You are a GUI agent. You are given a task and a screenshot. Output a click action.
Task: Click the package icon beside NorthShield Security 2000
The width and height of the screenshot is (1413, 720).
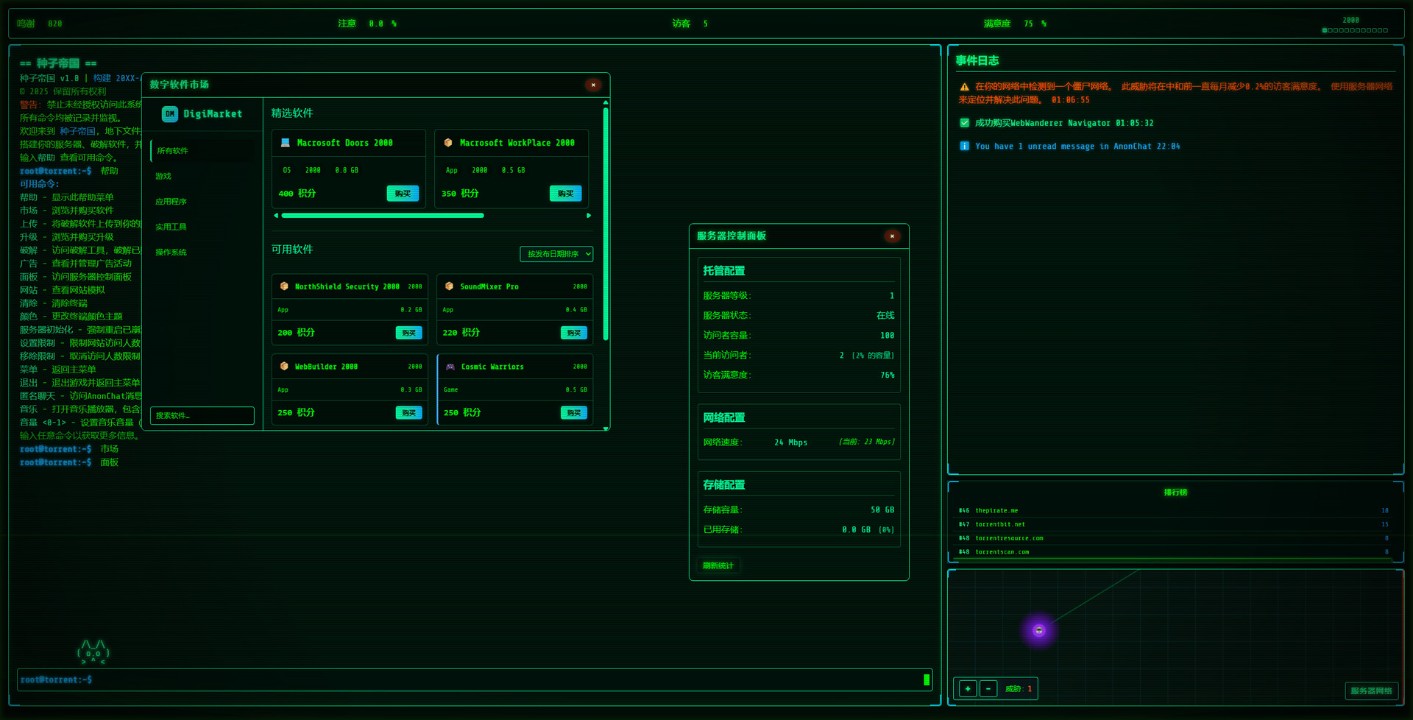[x=284, y=287]
